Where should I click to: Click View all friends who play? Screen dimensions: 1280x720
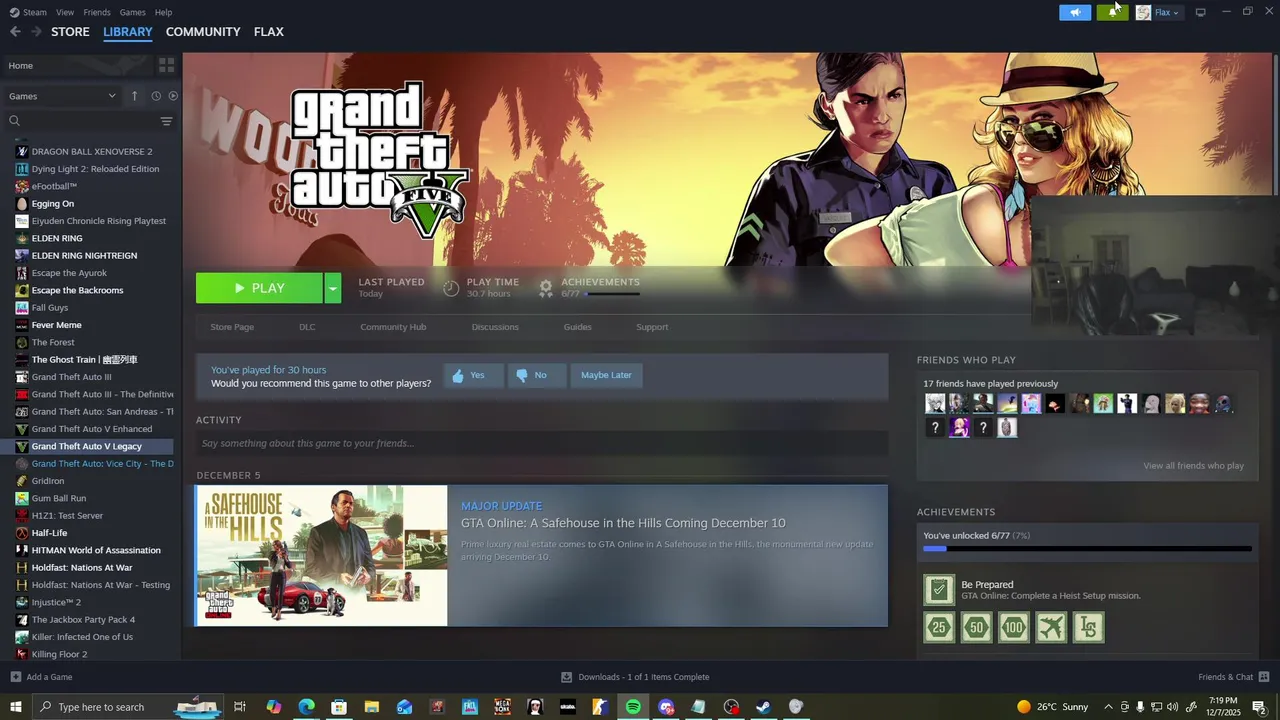1194,466
